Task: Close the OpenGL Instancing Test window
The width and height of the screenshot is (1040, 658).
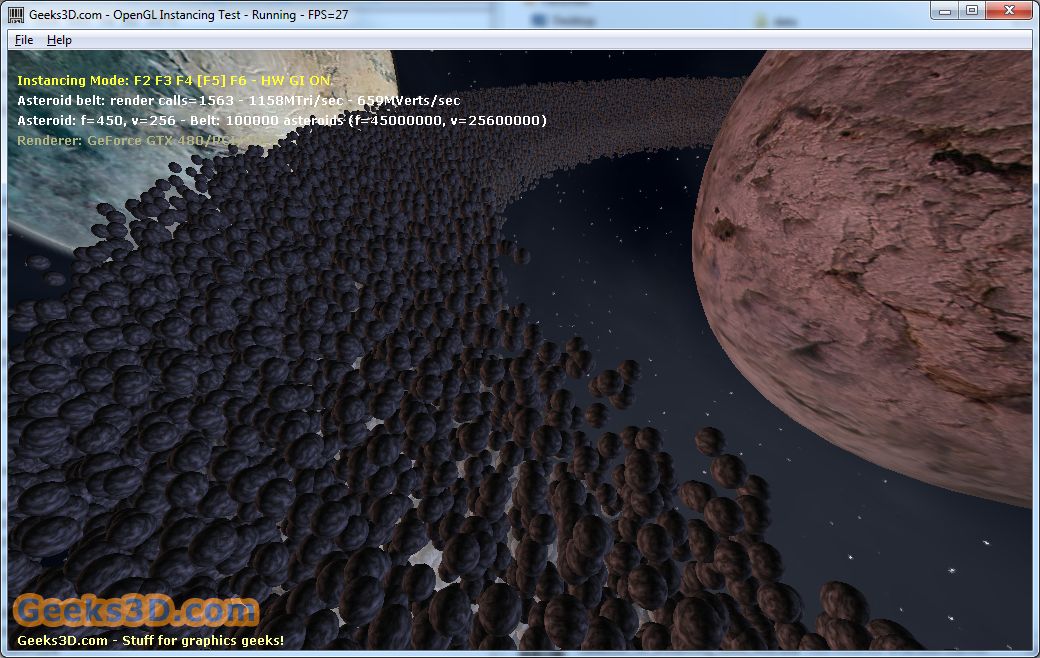Action: point(1009,11)
